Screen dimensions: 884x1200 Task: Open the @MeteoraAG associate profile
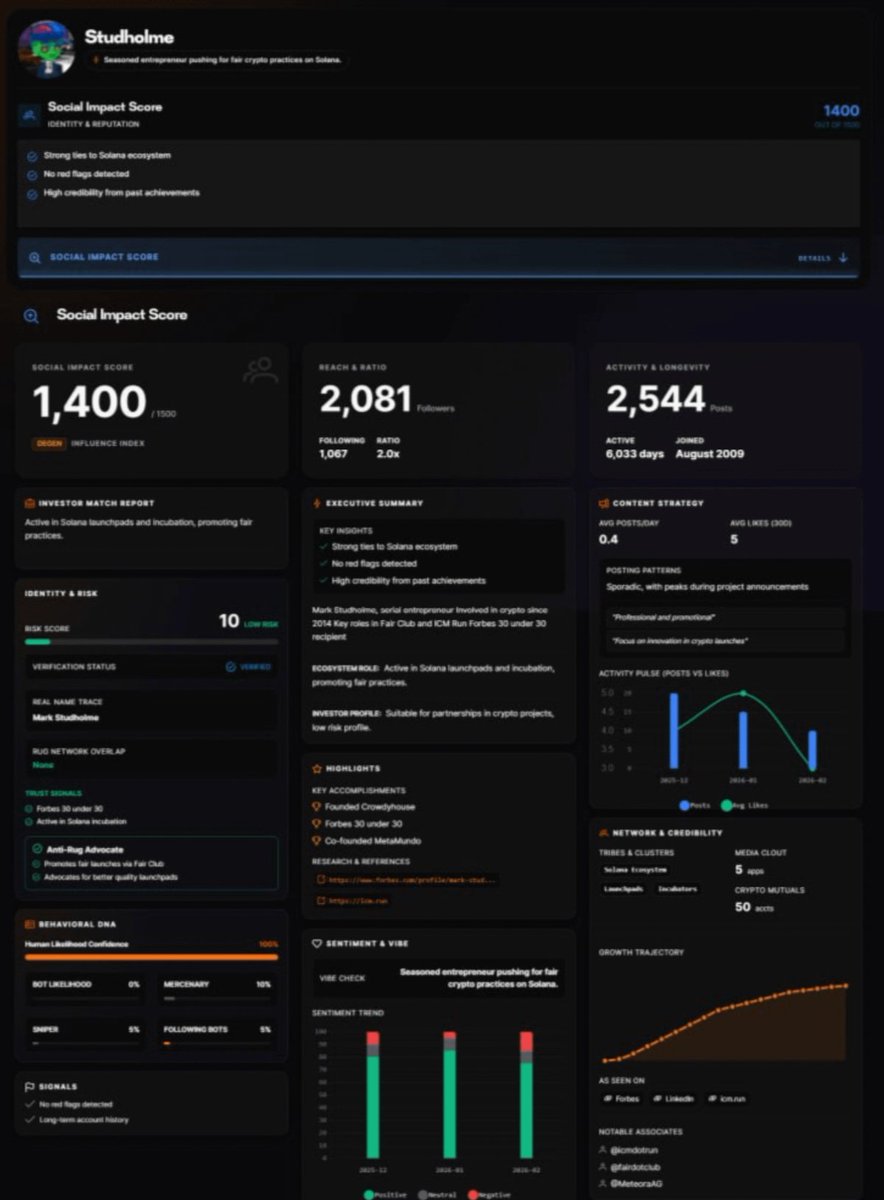tap(636, 1184)
